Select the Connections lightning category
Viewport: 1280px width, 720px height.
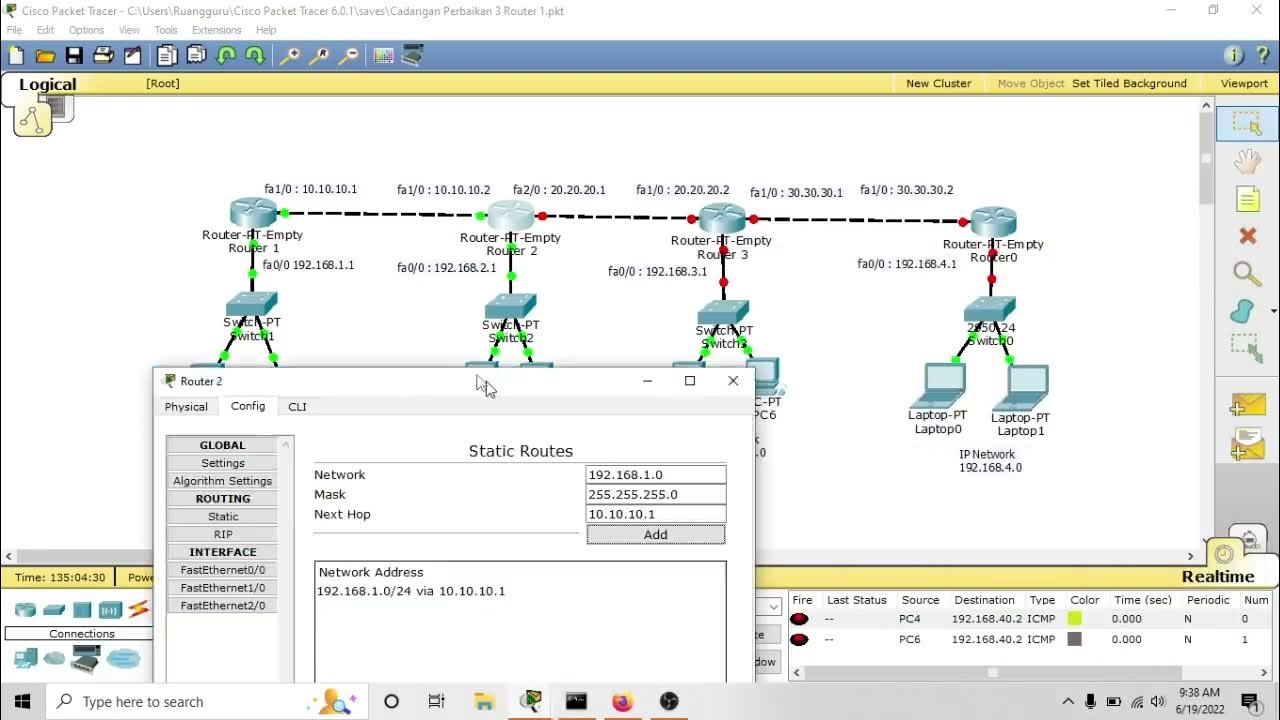(x=139, y=609)
